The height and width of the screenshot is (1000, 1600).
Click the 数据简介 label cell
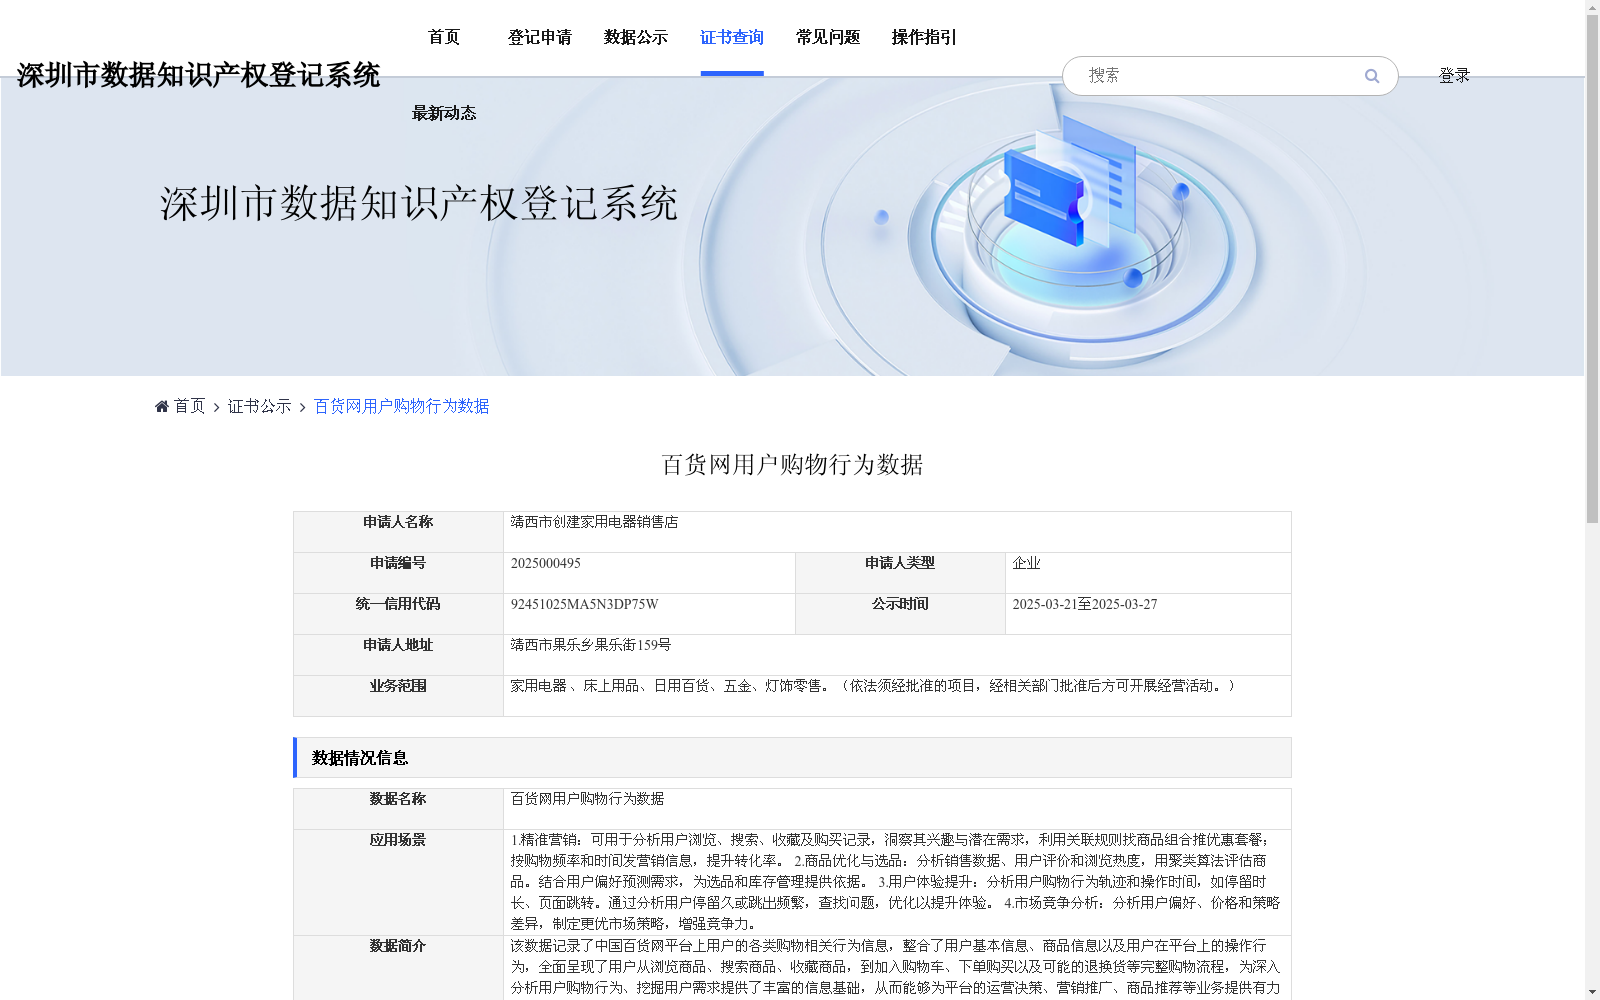click(398, 967)
